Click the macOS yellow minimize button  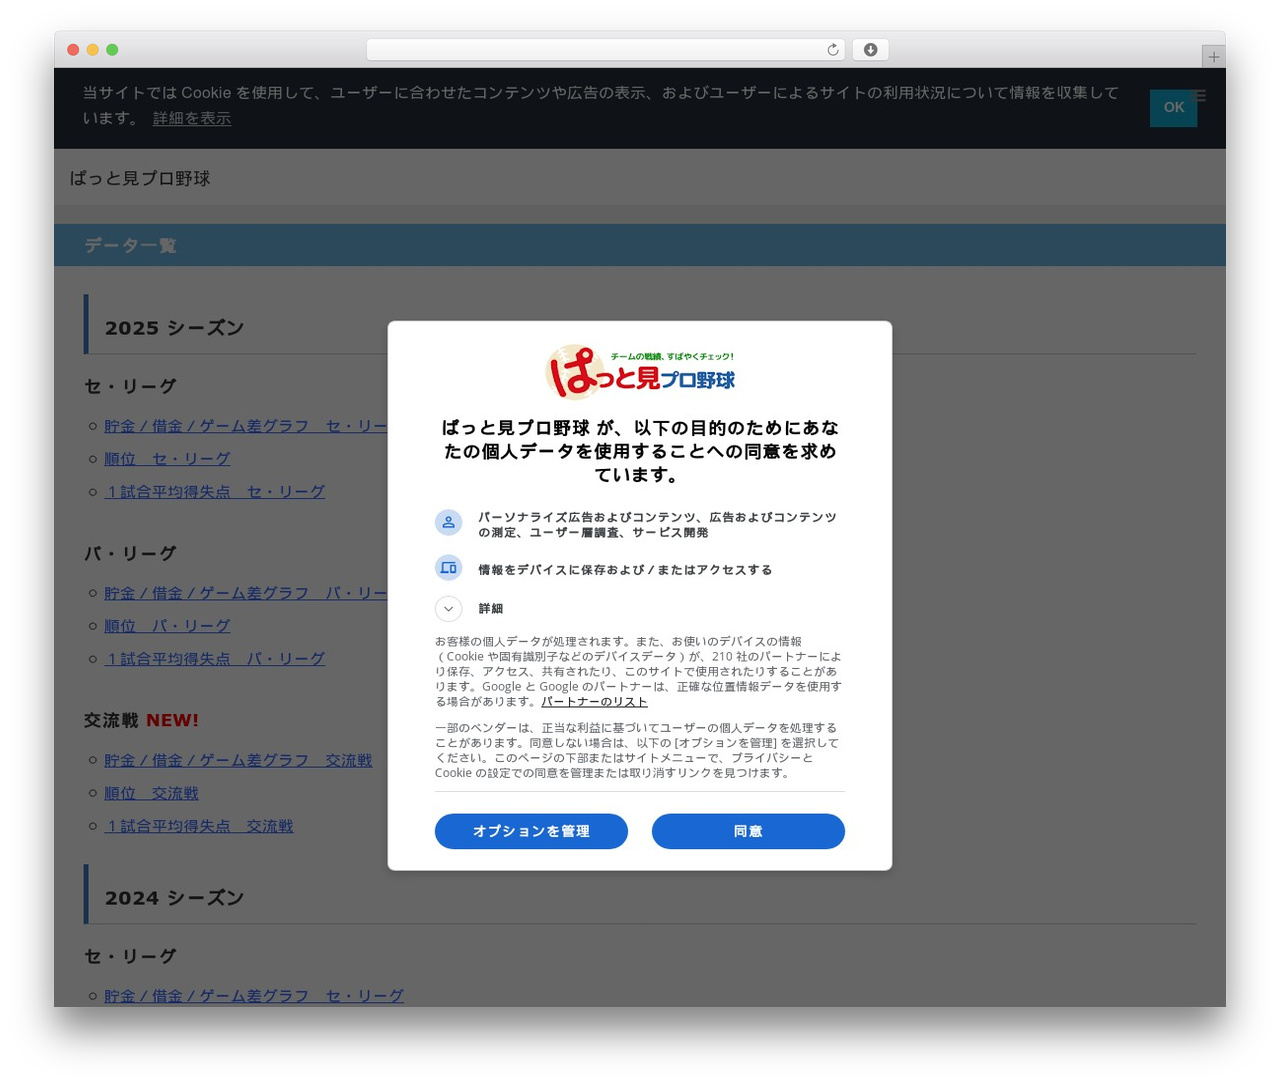[x=93, y=50]
